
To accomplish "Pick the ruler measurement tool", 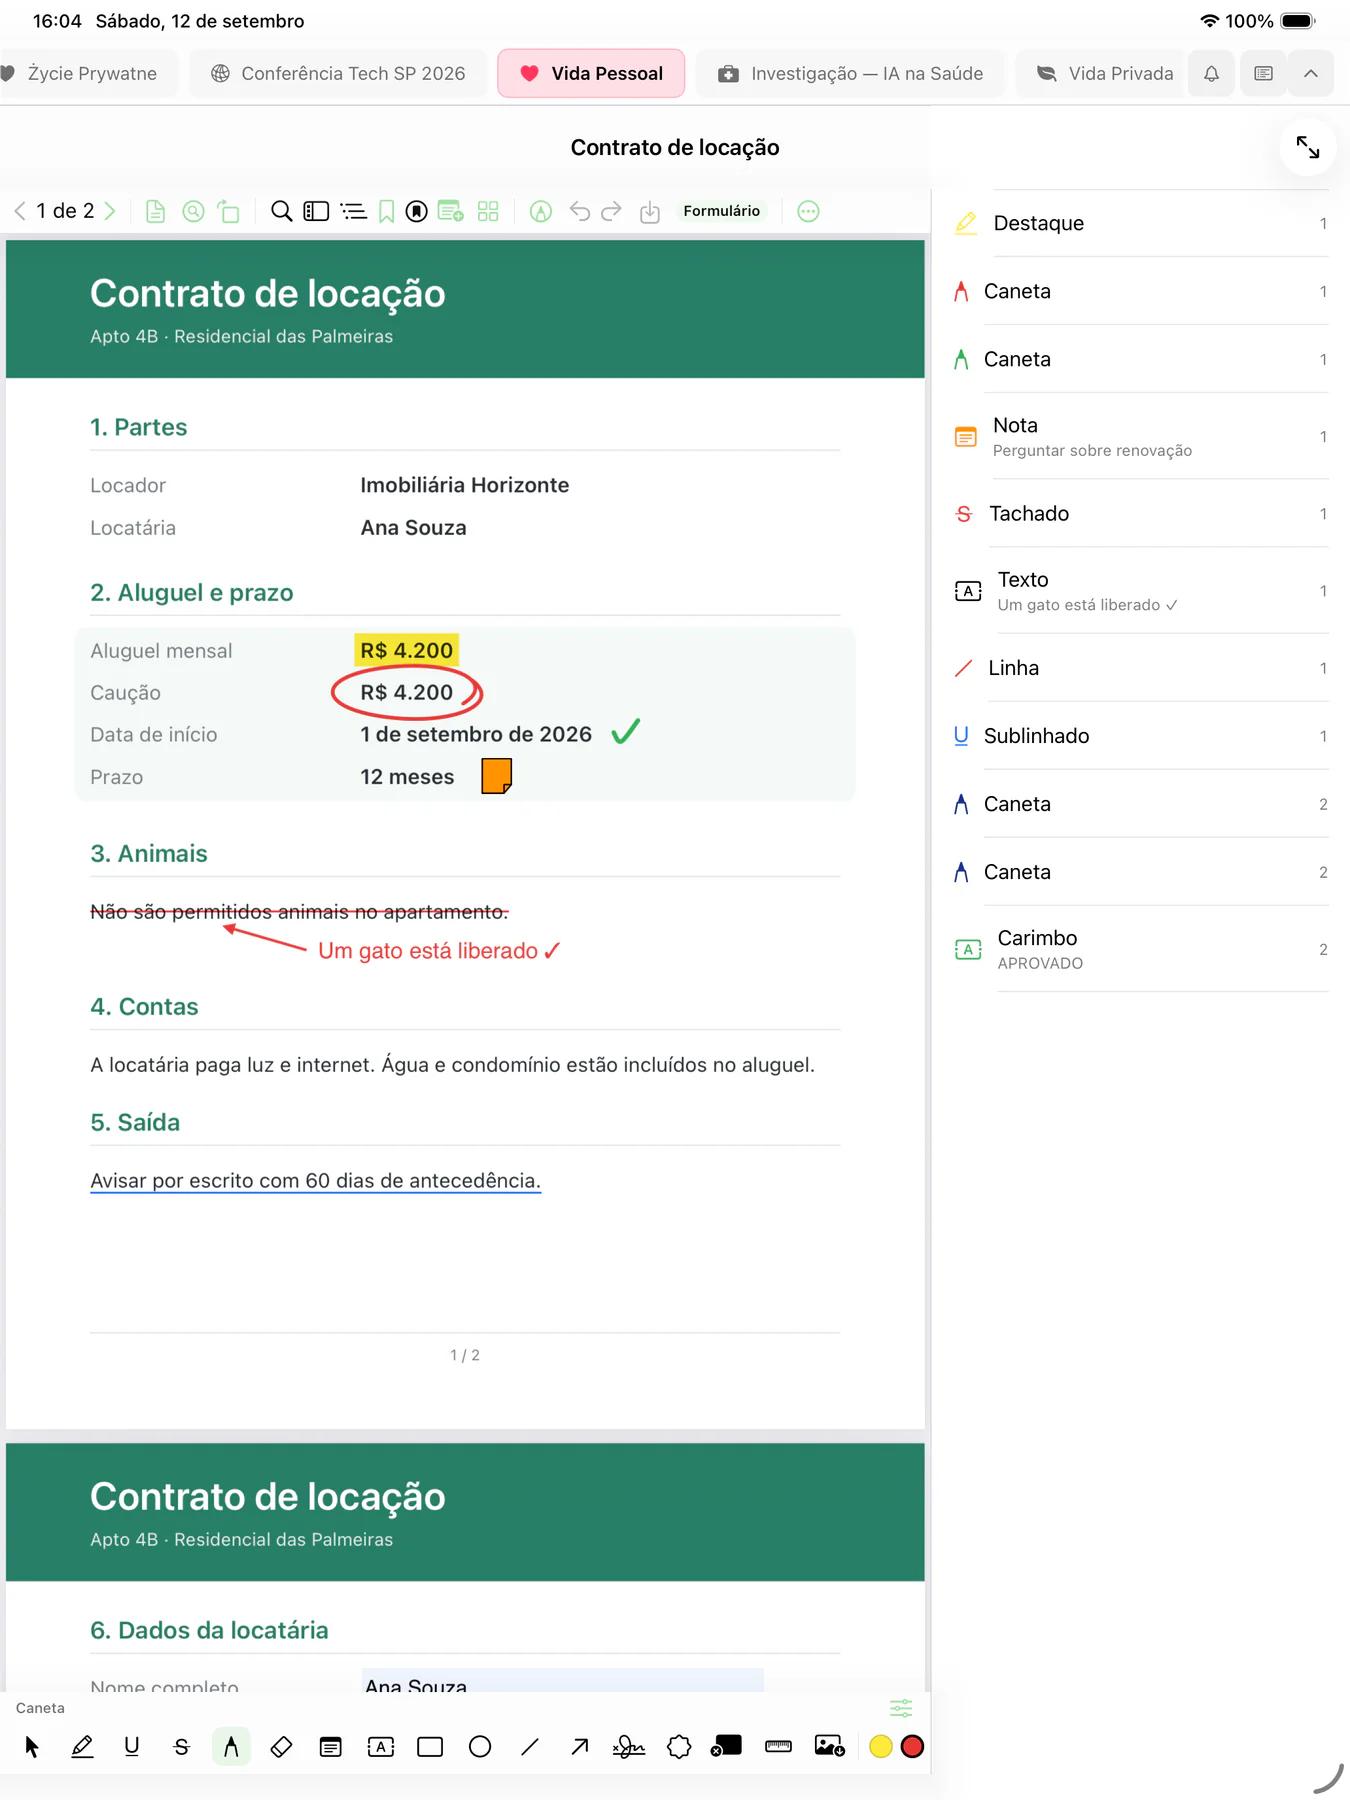I will [778, 1747].
